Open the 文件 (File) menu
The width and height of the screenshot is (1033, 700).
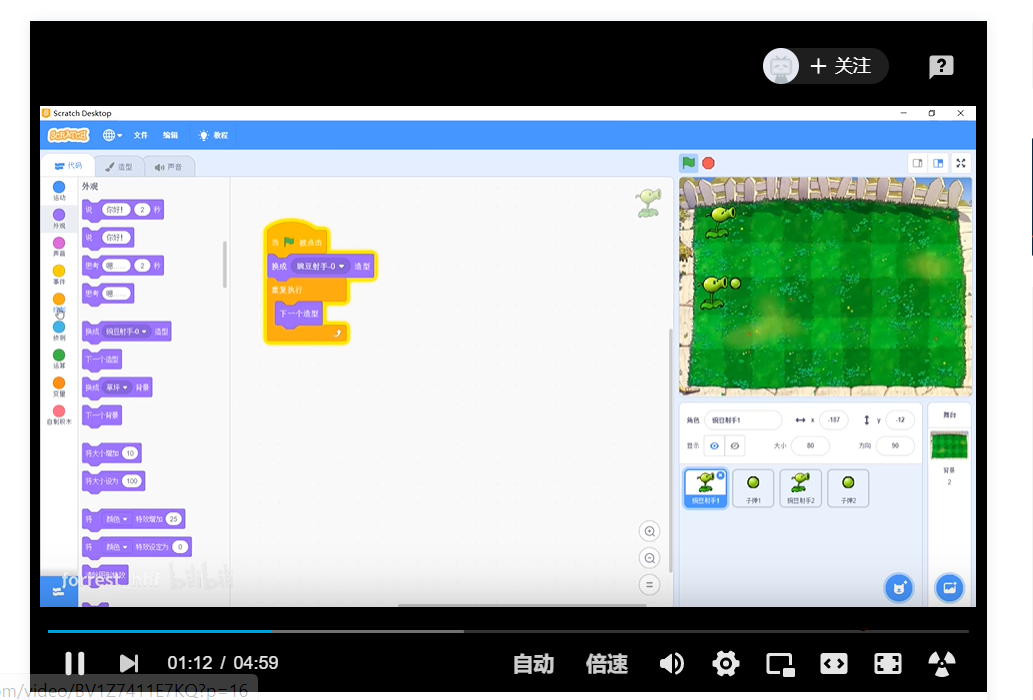(x=141, y=135)
